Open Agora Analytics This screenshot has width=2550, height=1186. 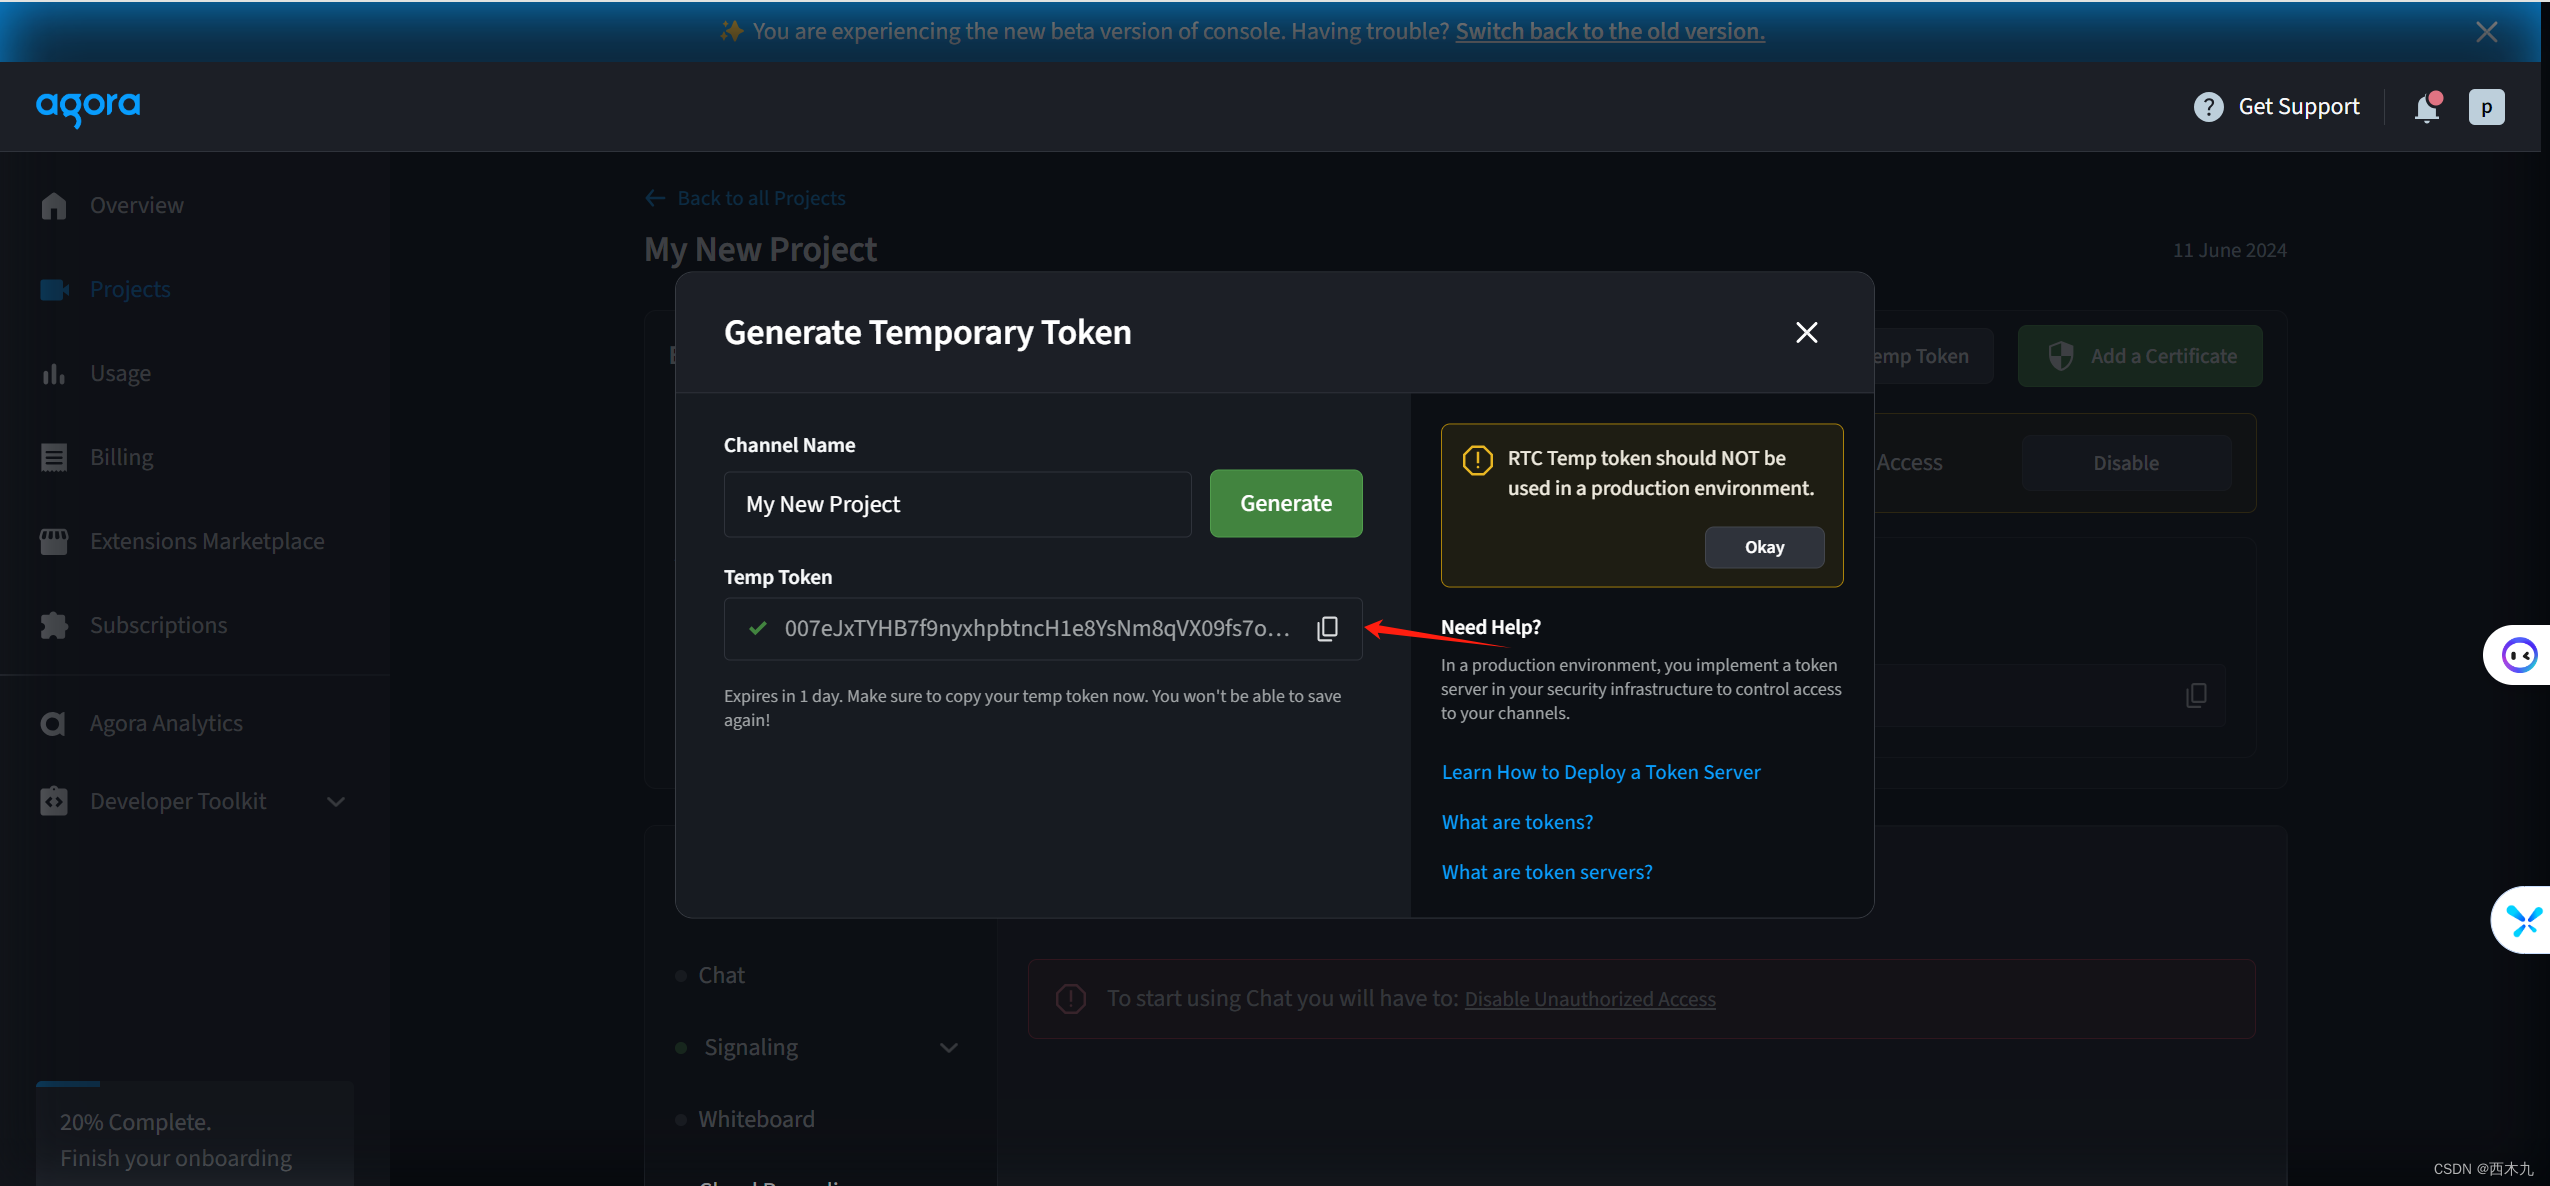tap(166, 723)
